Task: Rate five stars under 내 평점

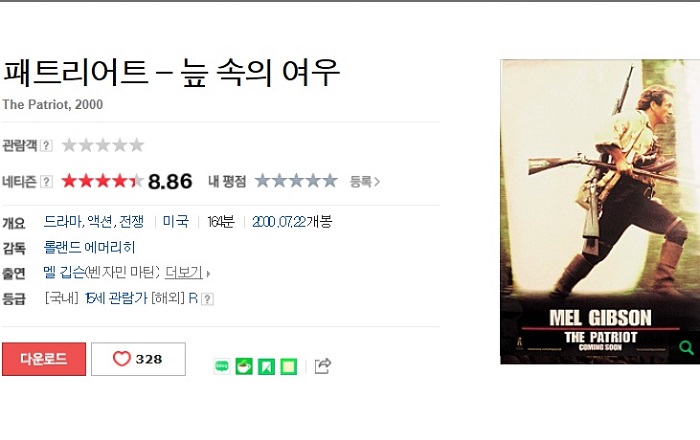Action: pos(330,181)
